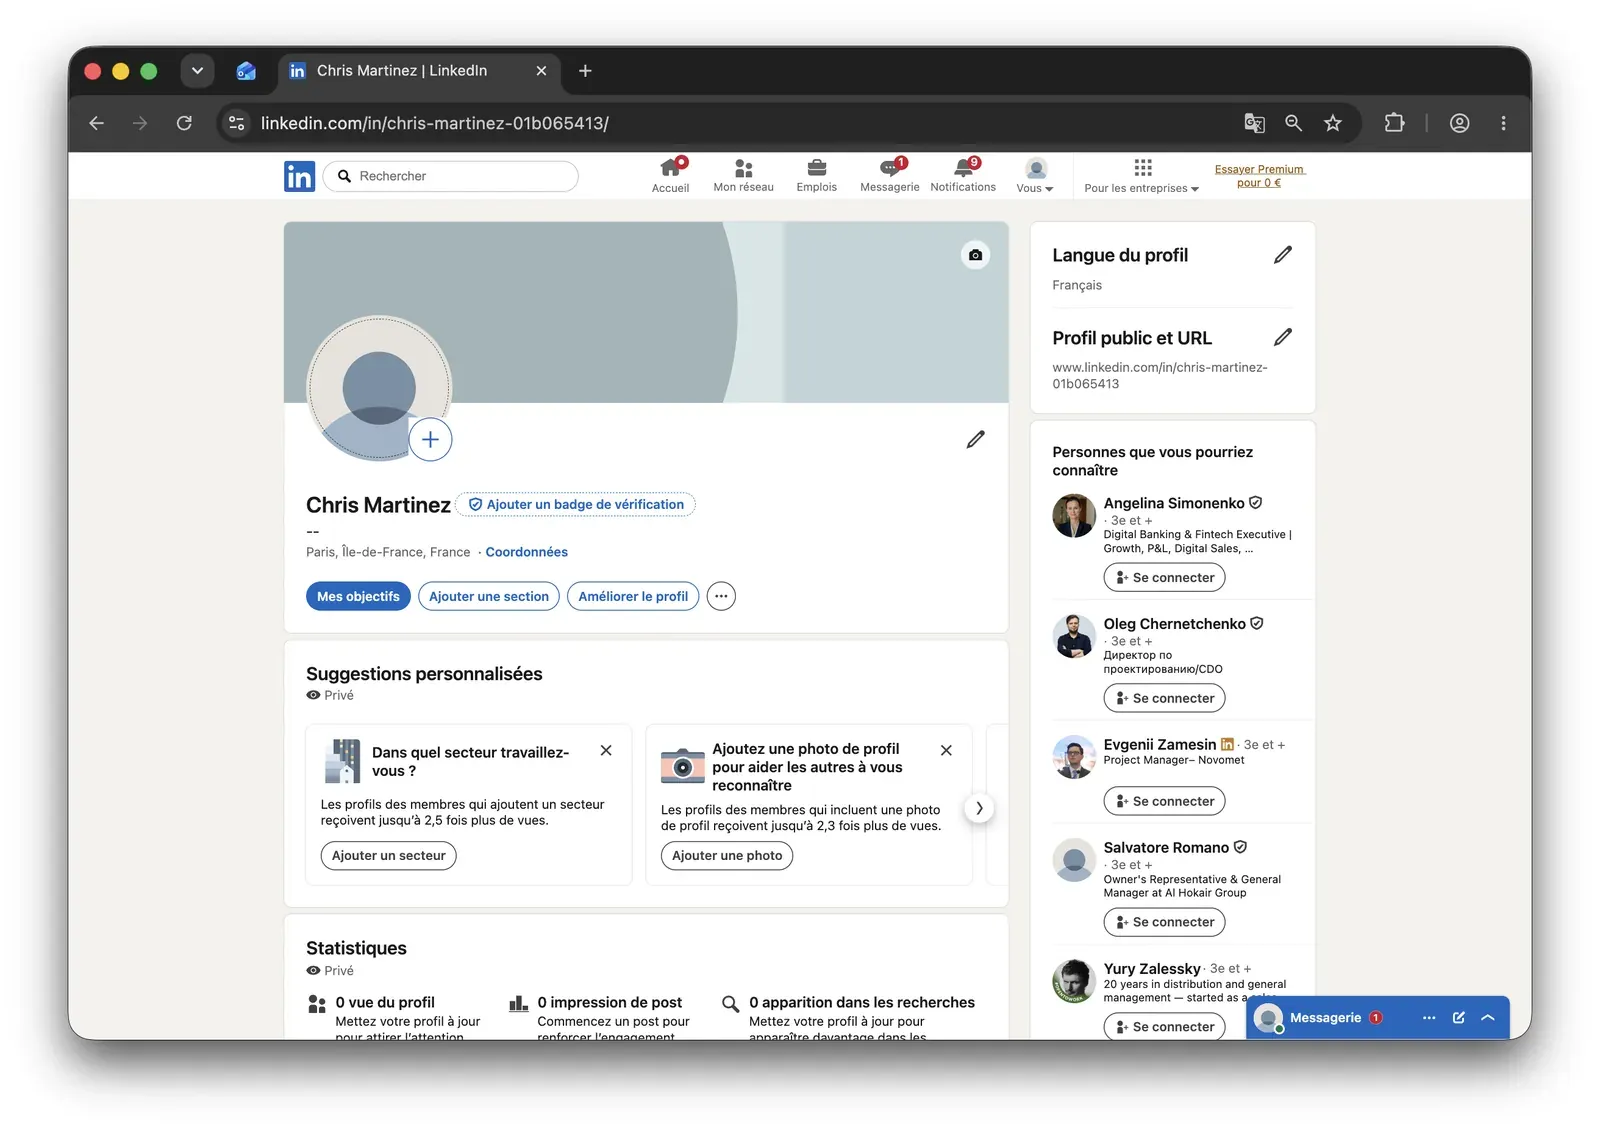Connect with Angelina Simonenko
This screenshot has width=1600, height=1130.
1164,578
